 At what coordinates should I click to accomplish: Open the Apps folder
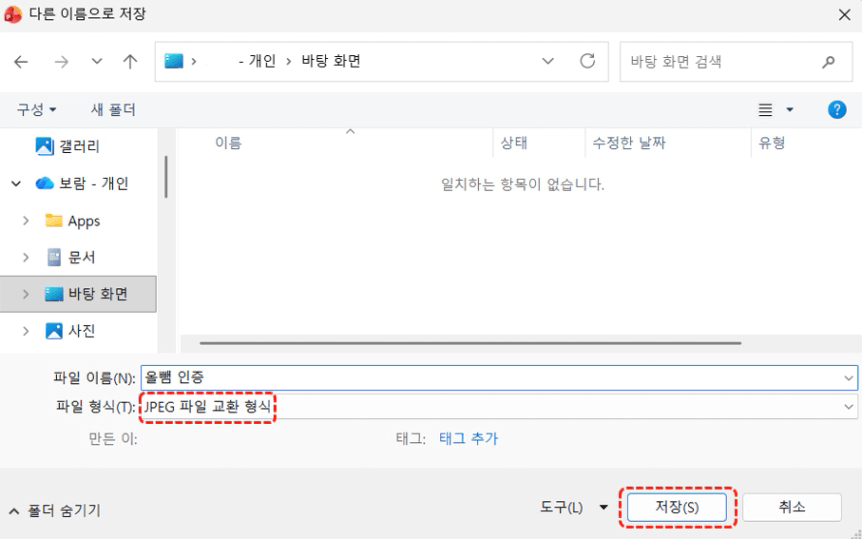(x=73, y=221)
